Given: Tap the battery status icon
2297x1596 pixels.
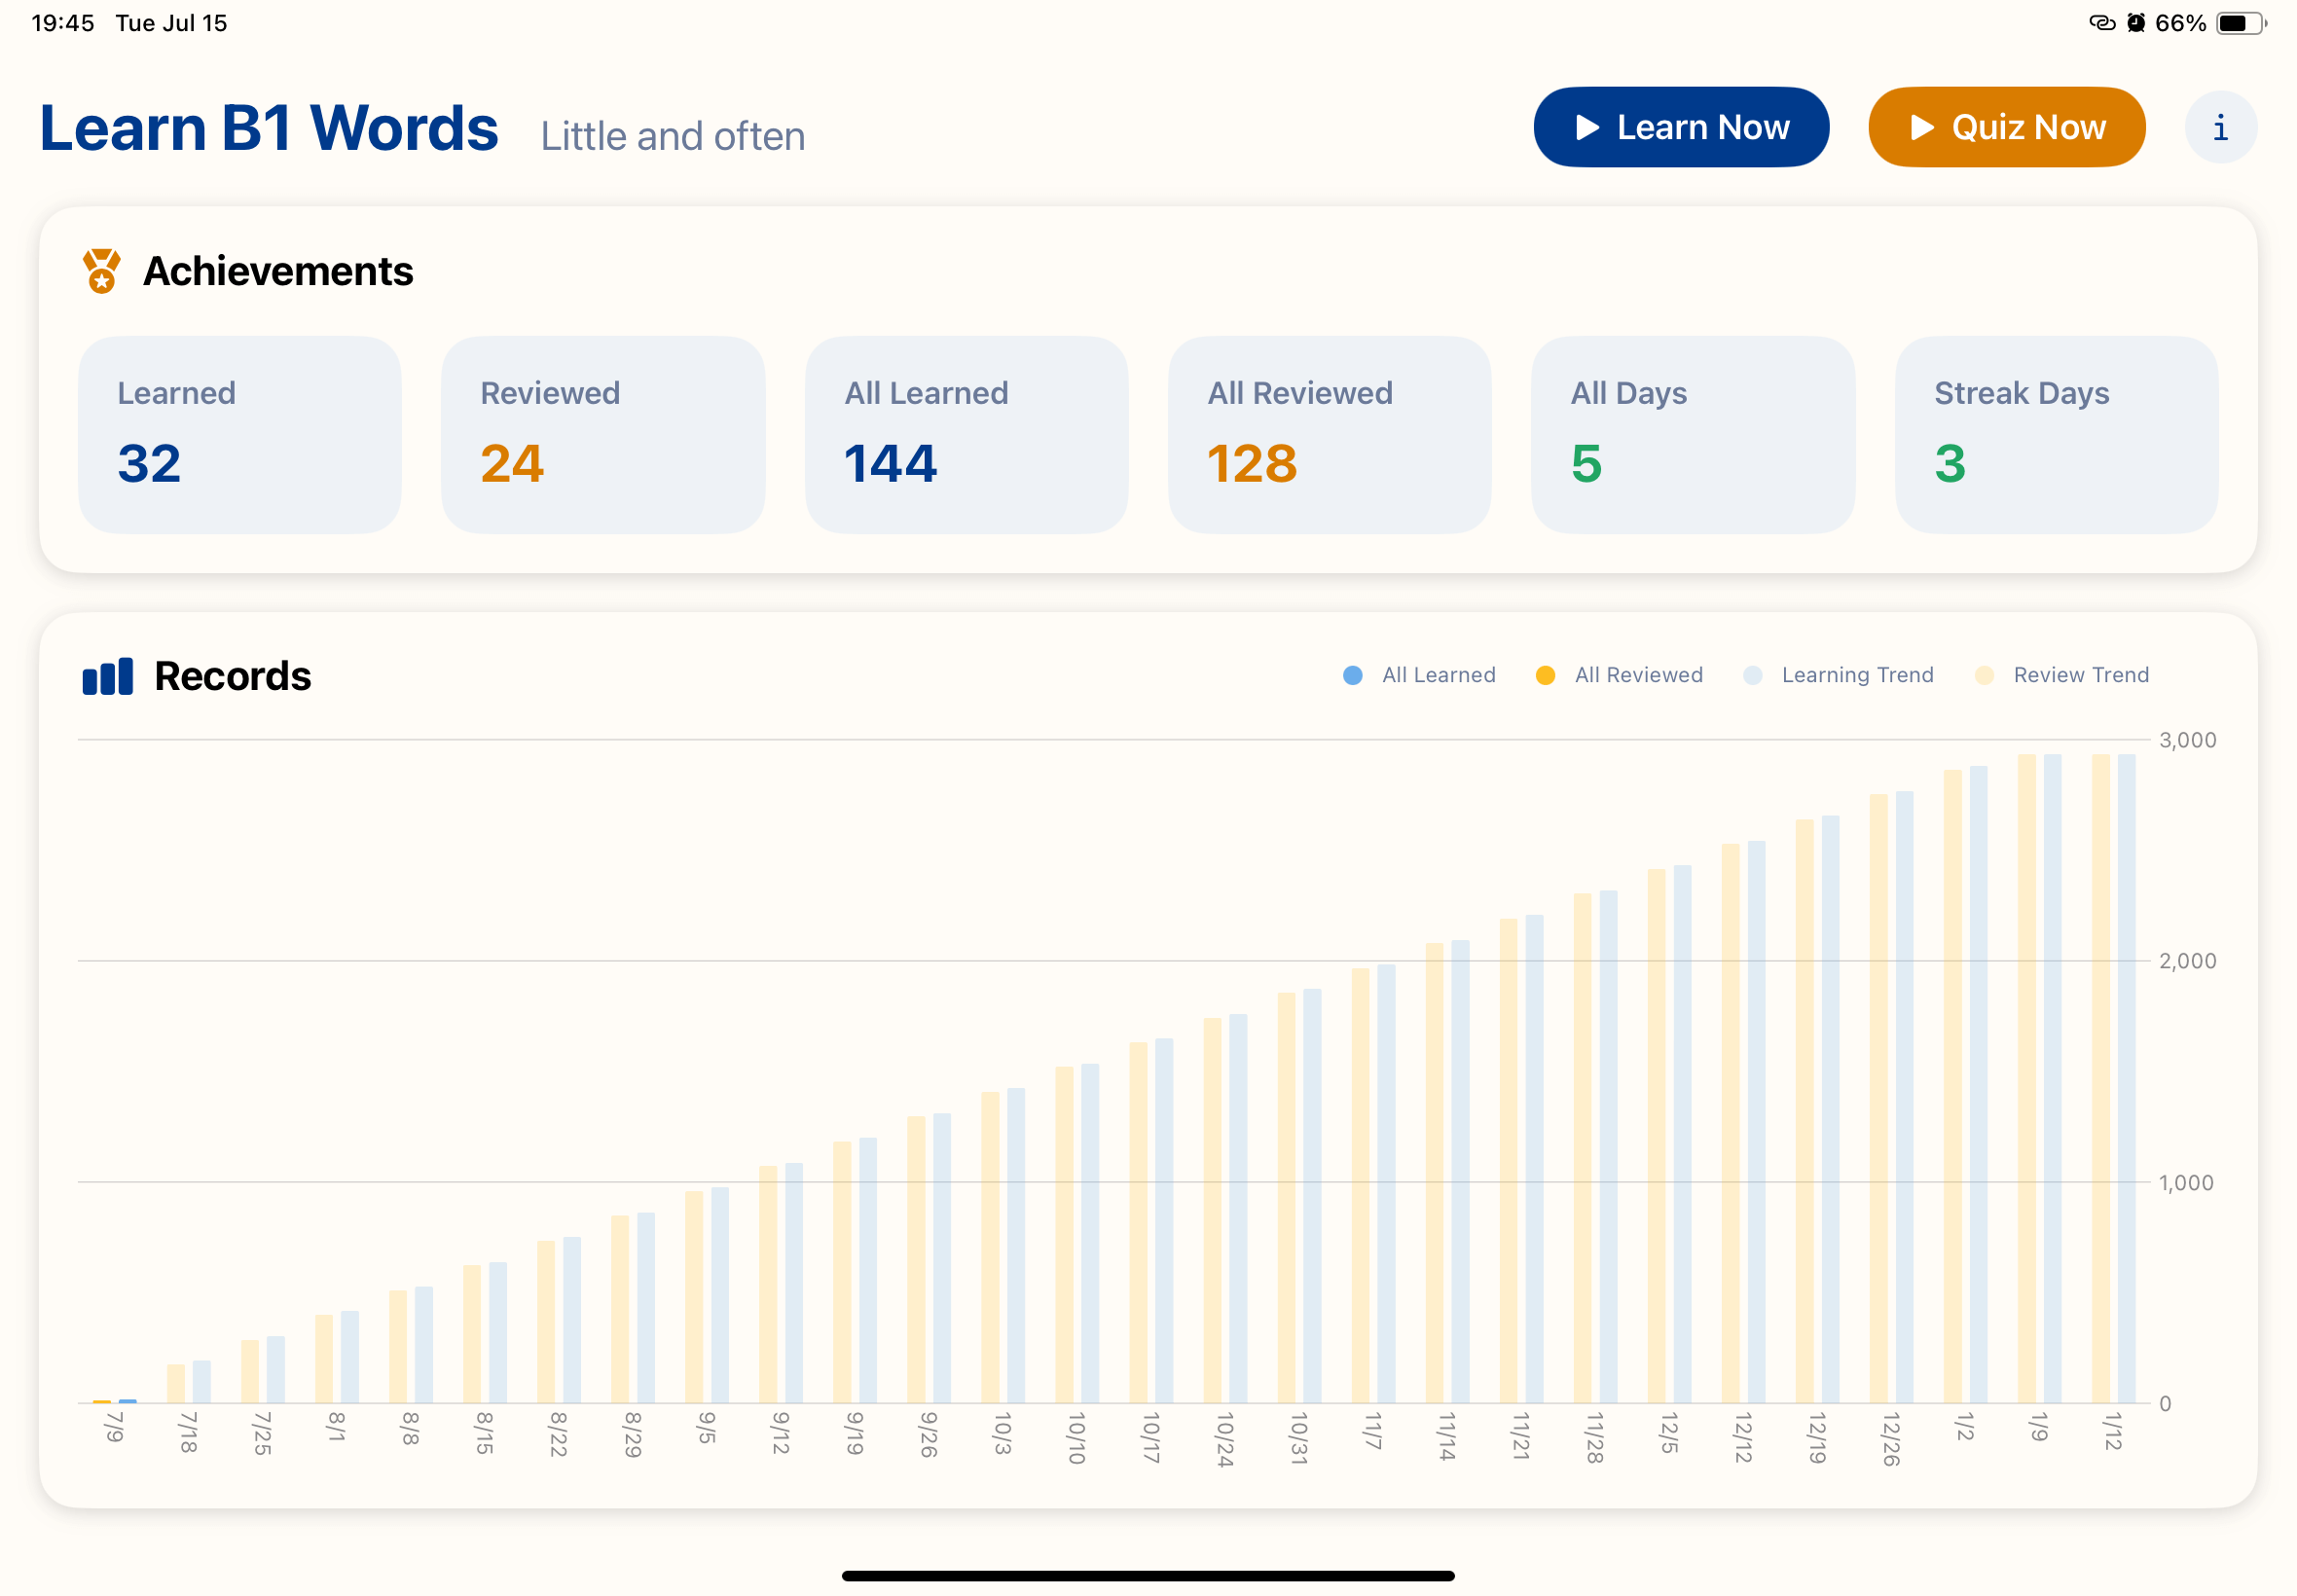Looking at the screenshot, I should pos(2240,23).
